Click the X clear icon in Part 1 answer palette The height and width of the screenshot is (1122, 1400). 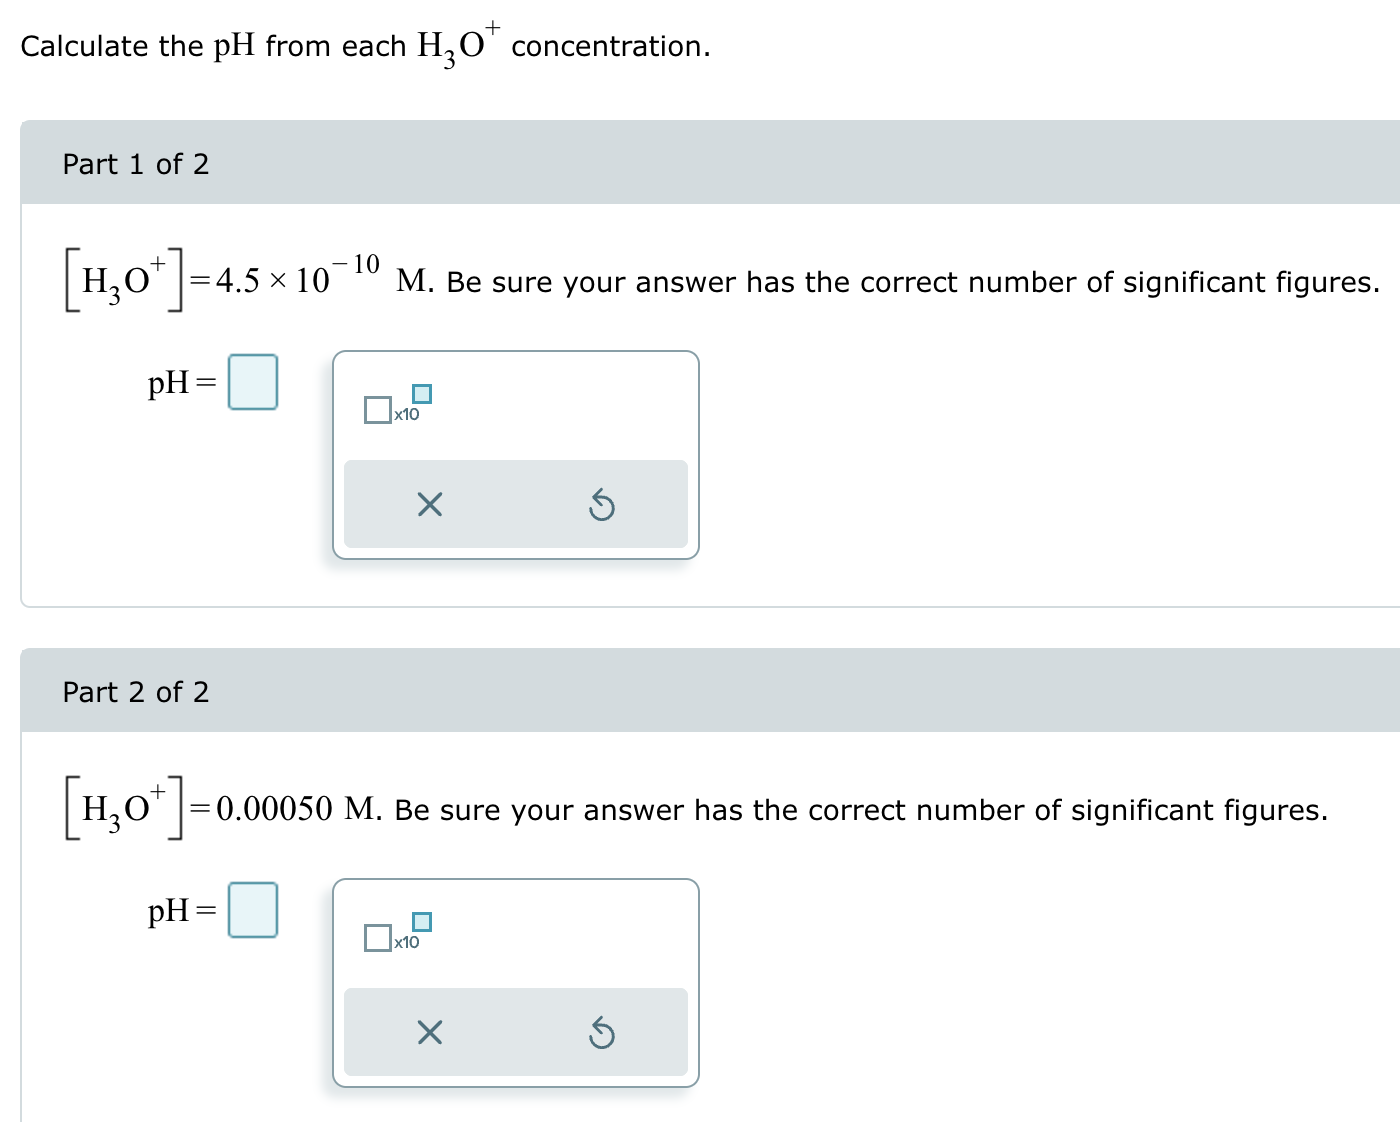(428, 505)
